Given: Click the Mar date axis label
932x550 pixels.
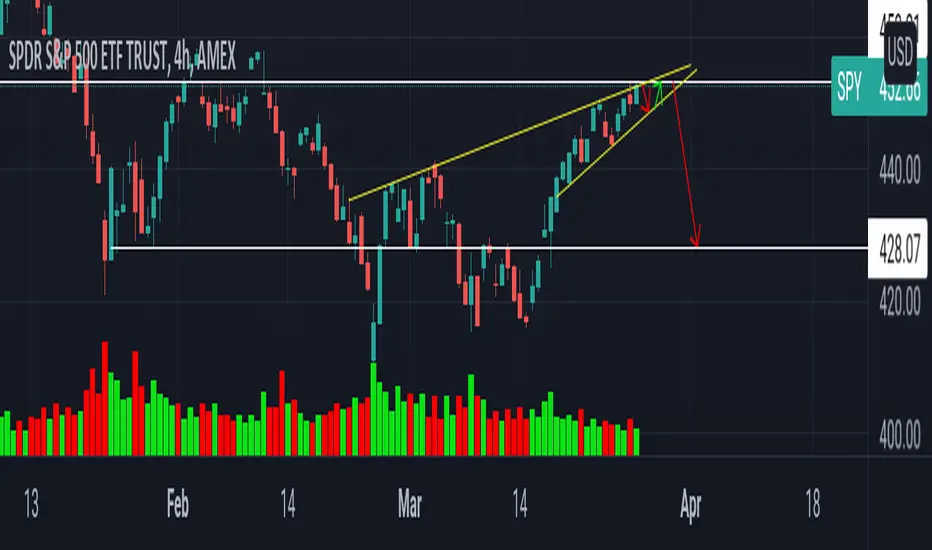Looking at the screenshot, I should click(410, 504).
